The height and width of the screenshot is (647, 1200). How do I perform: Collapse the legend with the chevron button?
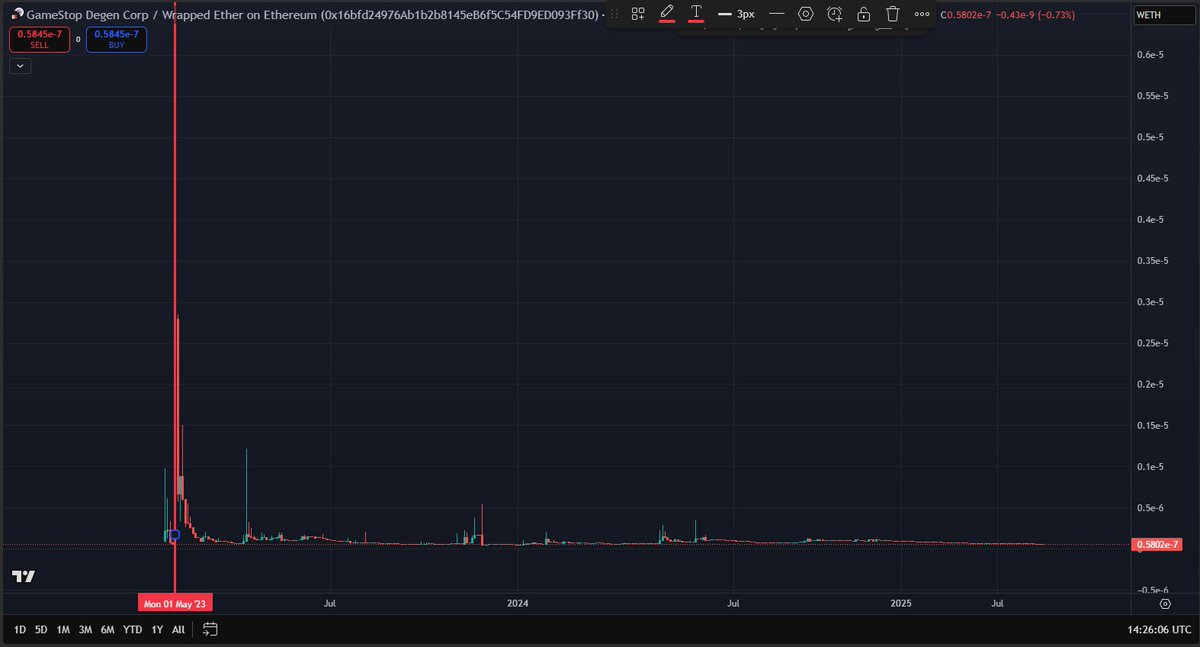(x=20, y=66)
